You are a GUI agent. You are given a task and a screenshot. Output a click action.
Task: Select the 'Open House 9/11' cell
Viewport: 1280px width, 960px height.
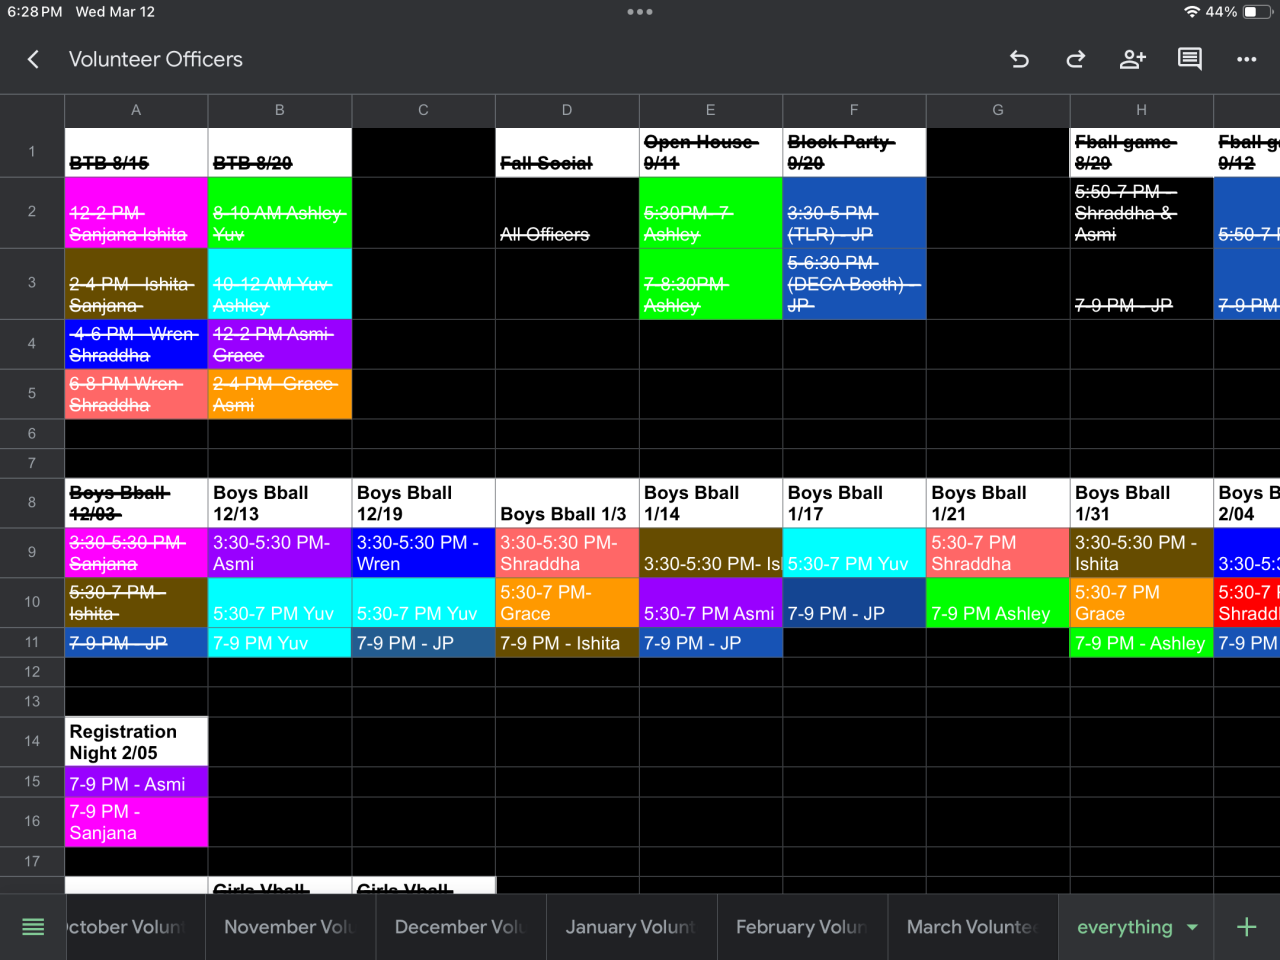[x=711, y=152]
